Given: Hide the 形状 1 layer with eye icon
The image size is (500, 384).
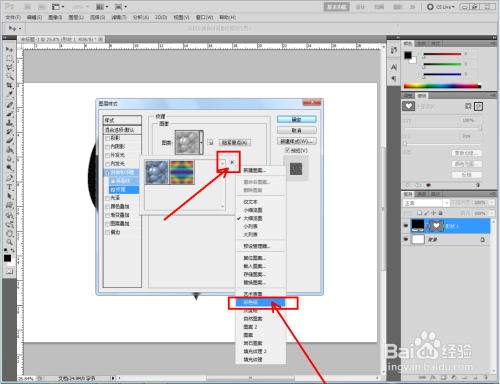Looking at the screenshot, I should (406, 226).
